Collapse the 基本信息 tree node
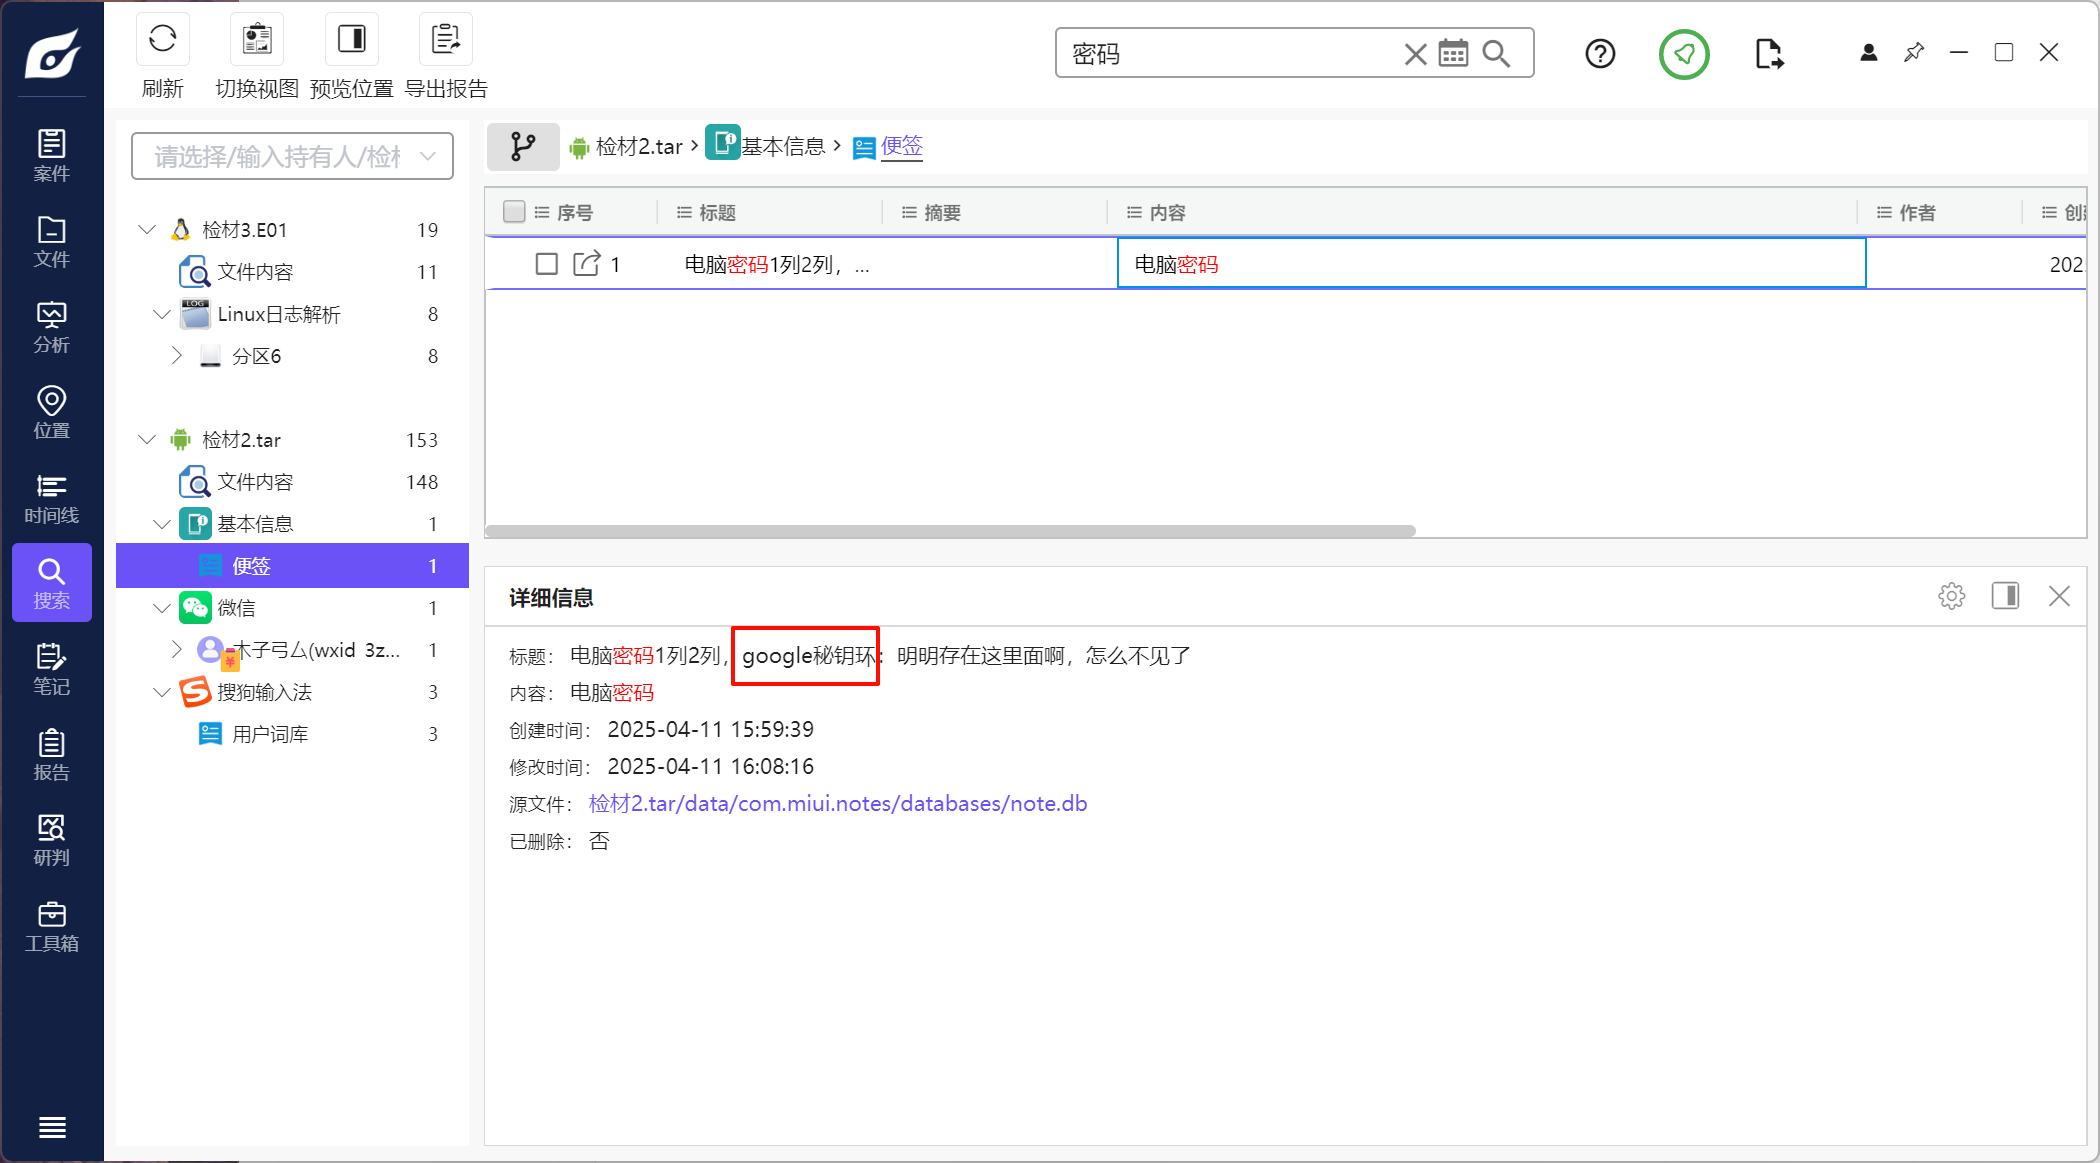The image size is (2100, 1163). (162, 524)
